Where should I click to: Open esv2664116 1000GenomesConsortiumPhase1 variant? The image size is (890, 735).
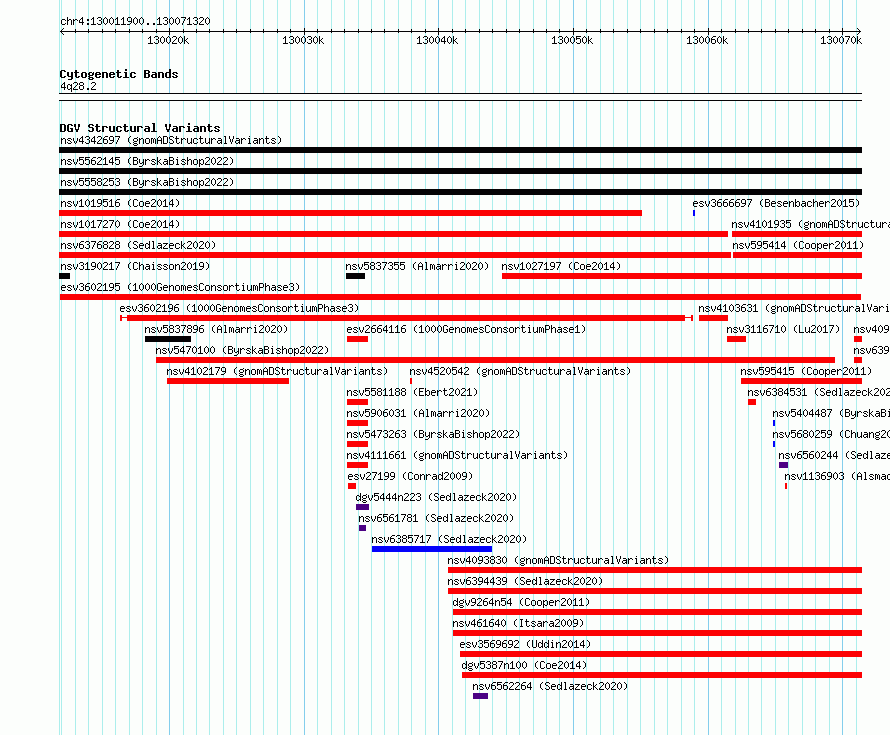[x=466, y=329]
